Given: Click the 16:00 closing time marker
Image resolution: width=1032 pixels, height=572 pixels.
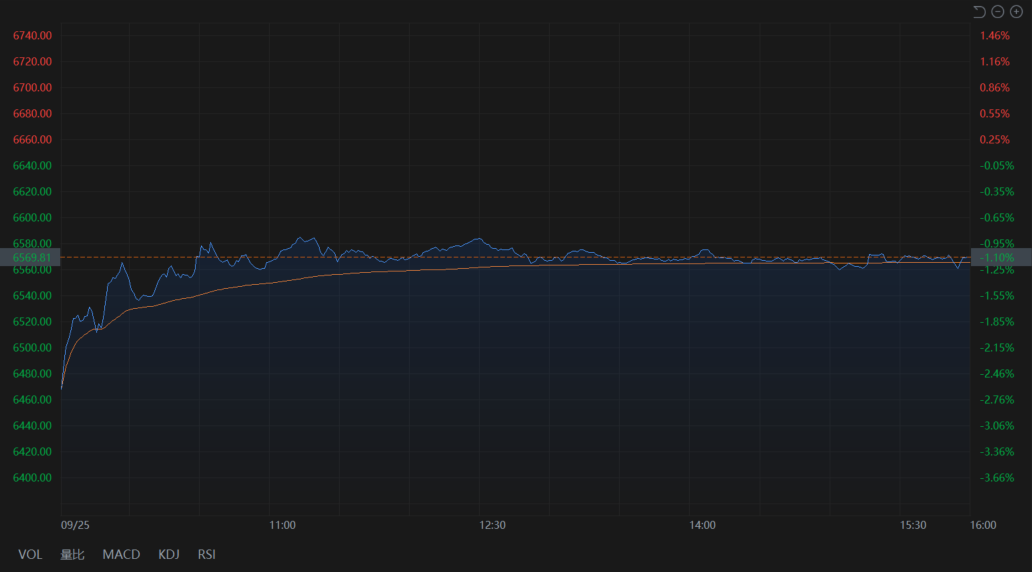Looking at the screenshot, I should [983, 525].
